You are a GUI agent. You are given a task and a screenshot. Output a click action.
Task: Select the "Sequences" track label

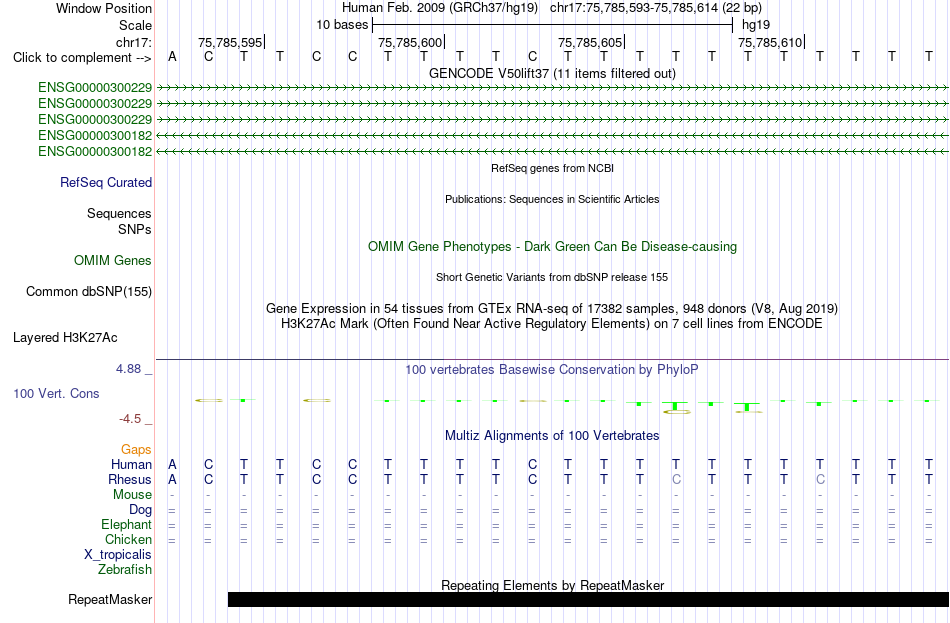(x=119, y=213)
